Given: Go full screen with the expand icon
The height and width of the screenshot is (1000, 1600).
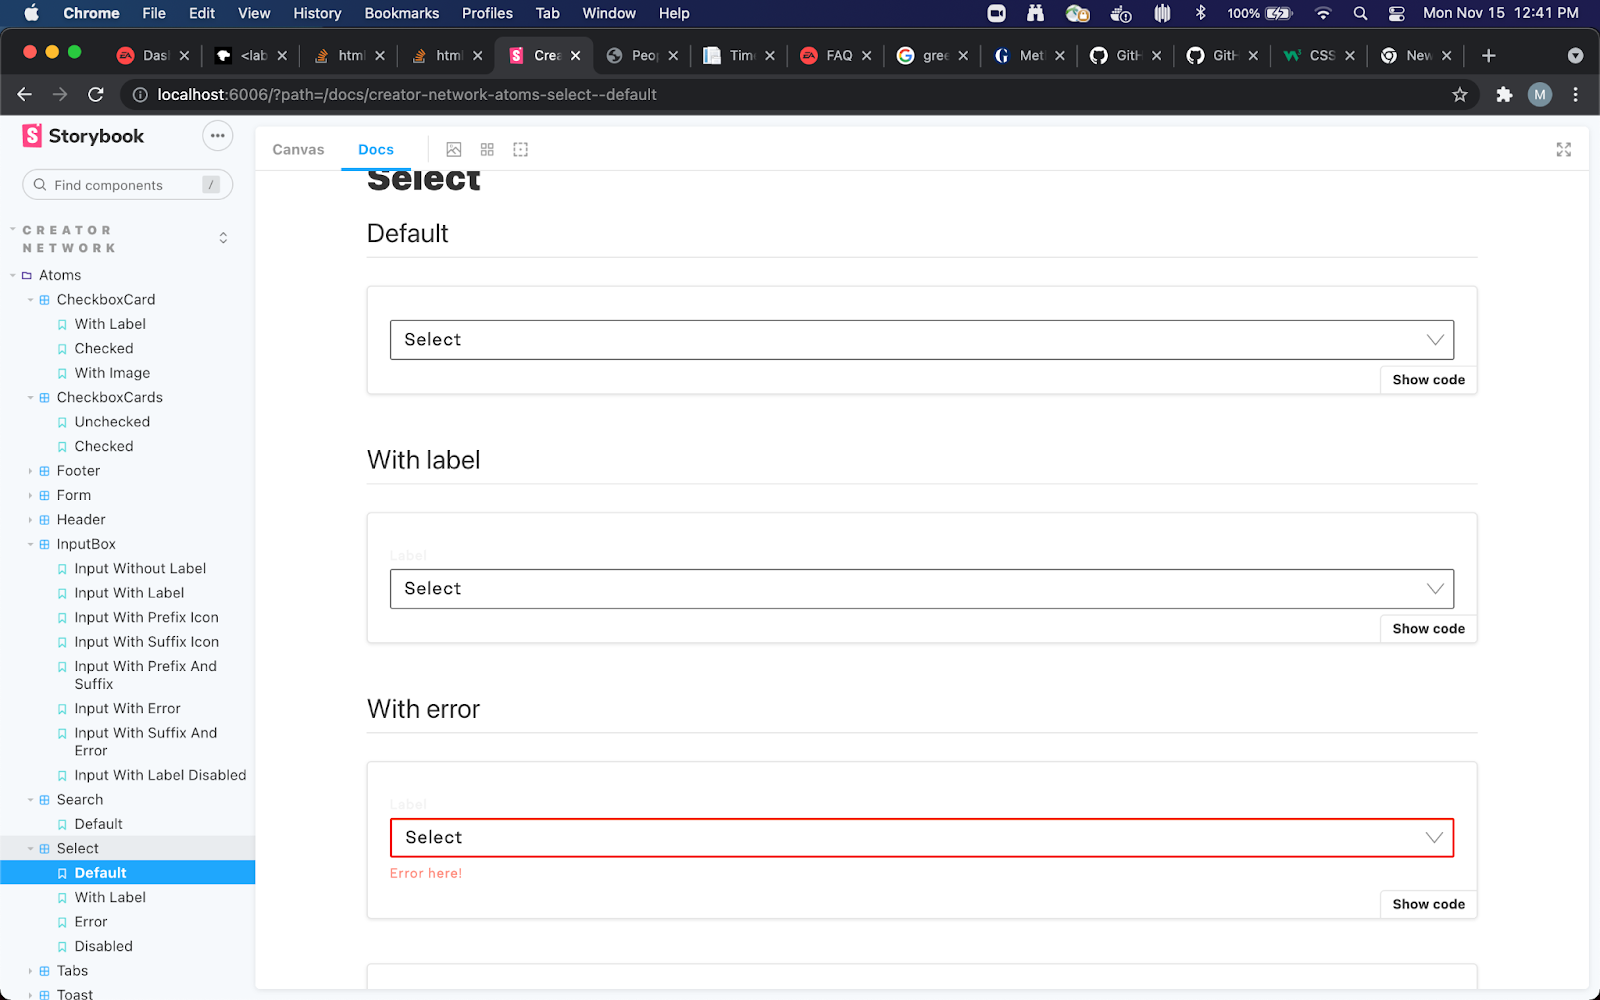Looking at the screenshot, I should tap(1564, 149).
